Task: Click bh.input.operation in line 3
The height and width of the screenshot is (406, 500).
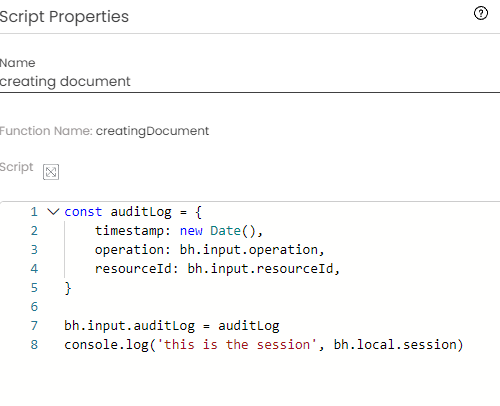Action: 249,250
